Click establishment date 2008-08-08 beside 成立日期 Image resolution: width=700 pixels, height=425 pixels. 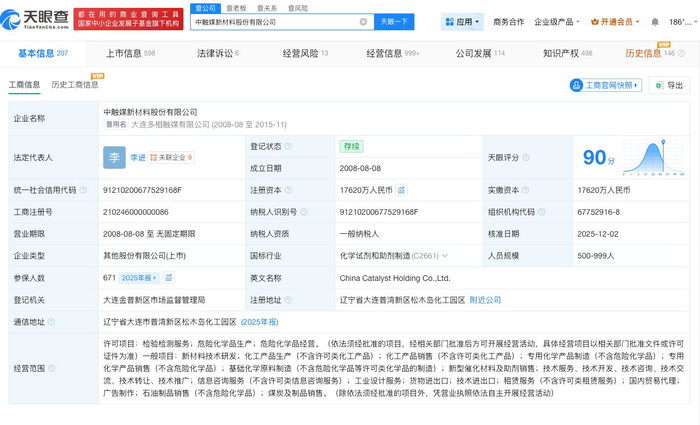(x=360, y=168)
